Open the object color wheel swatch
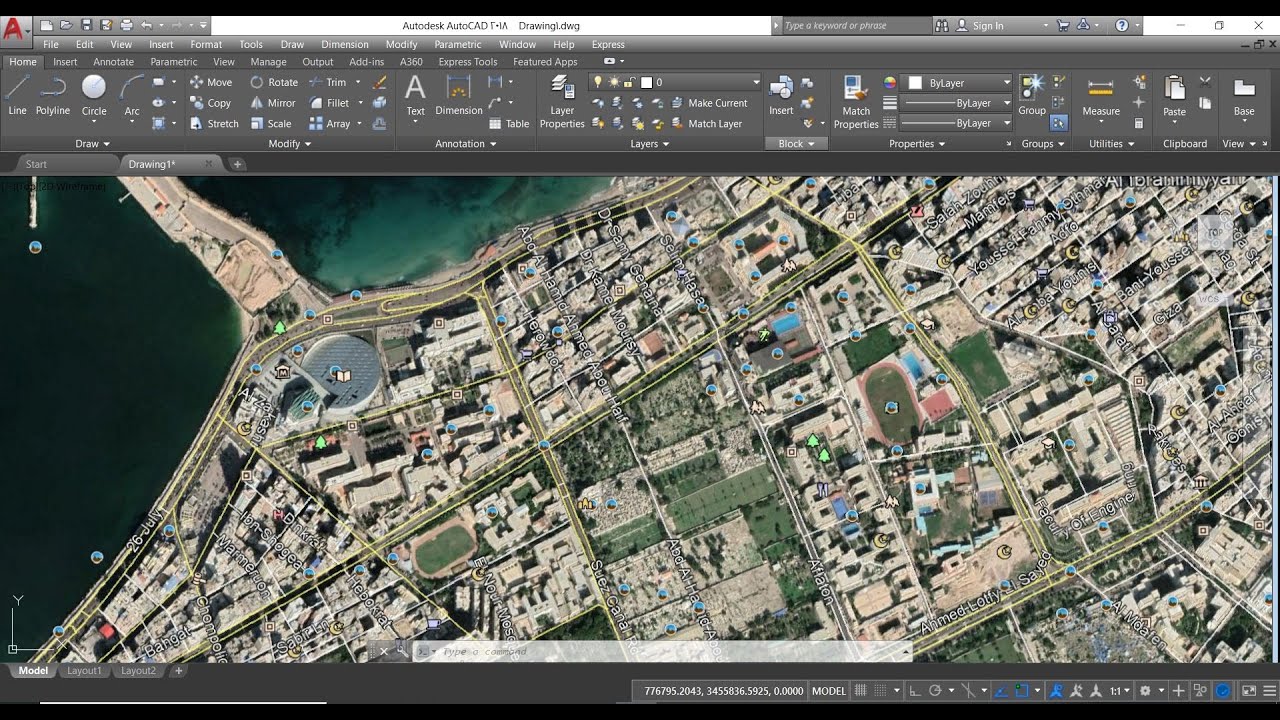 tap(889, 82)
